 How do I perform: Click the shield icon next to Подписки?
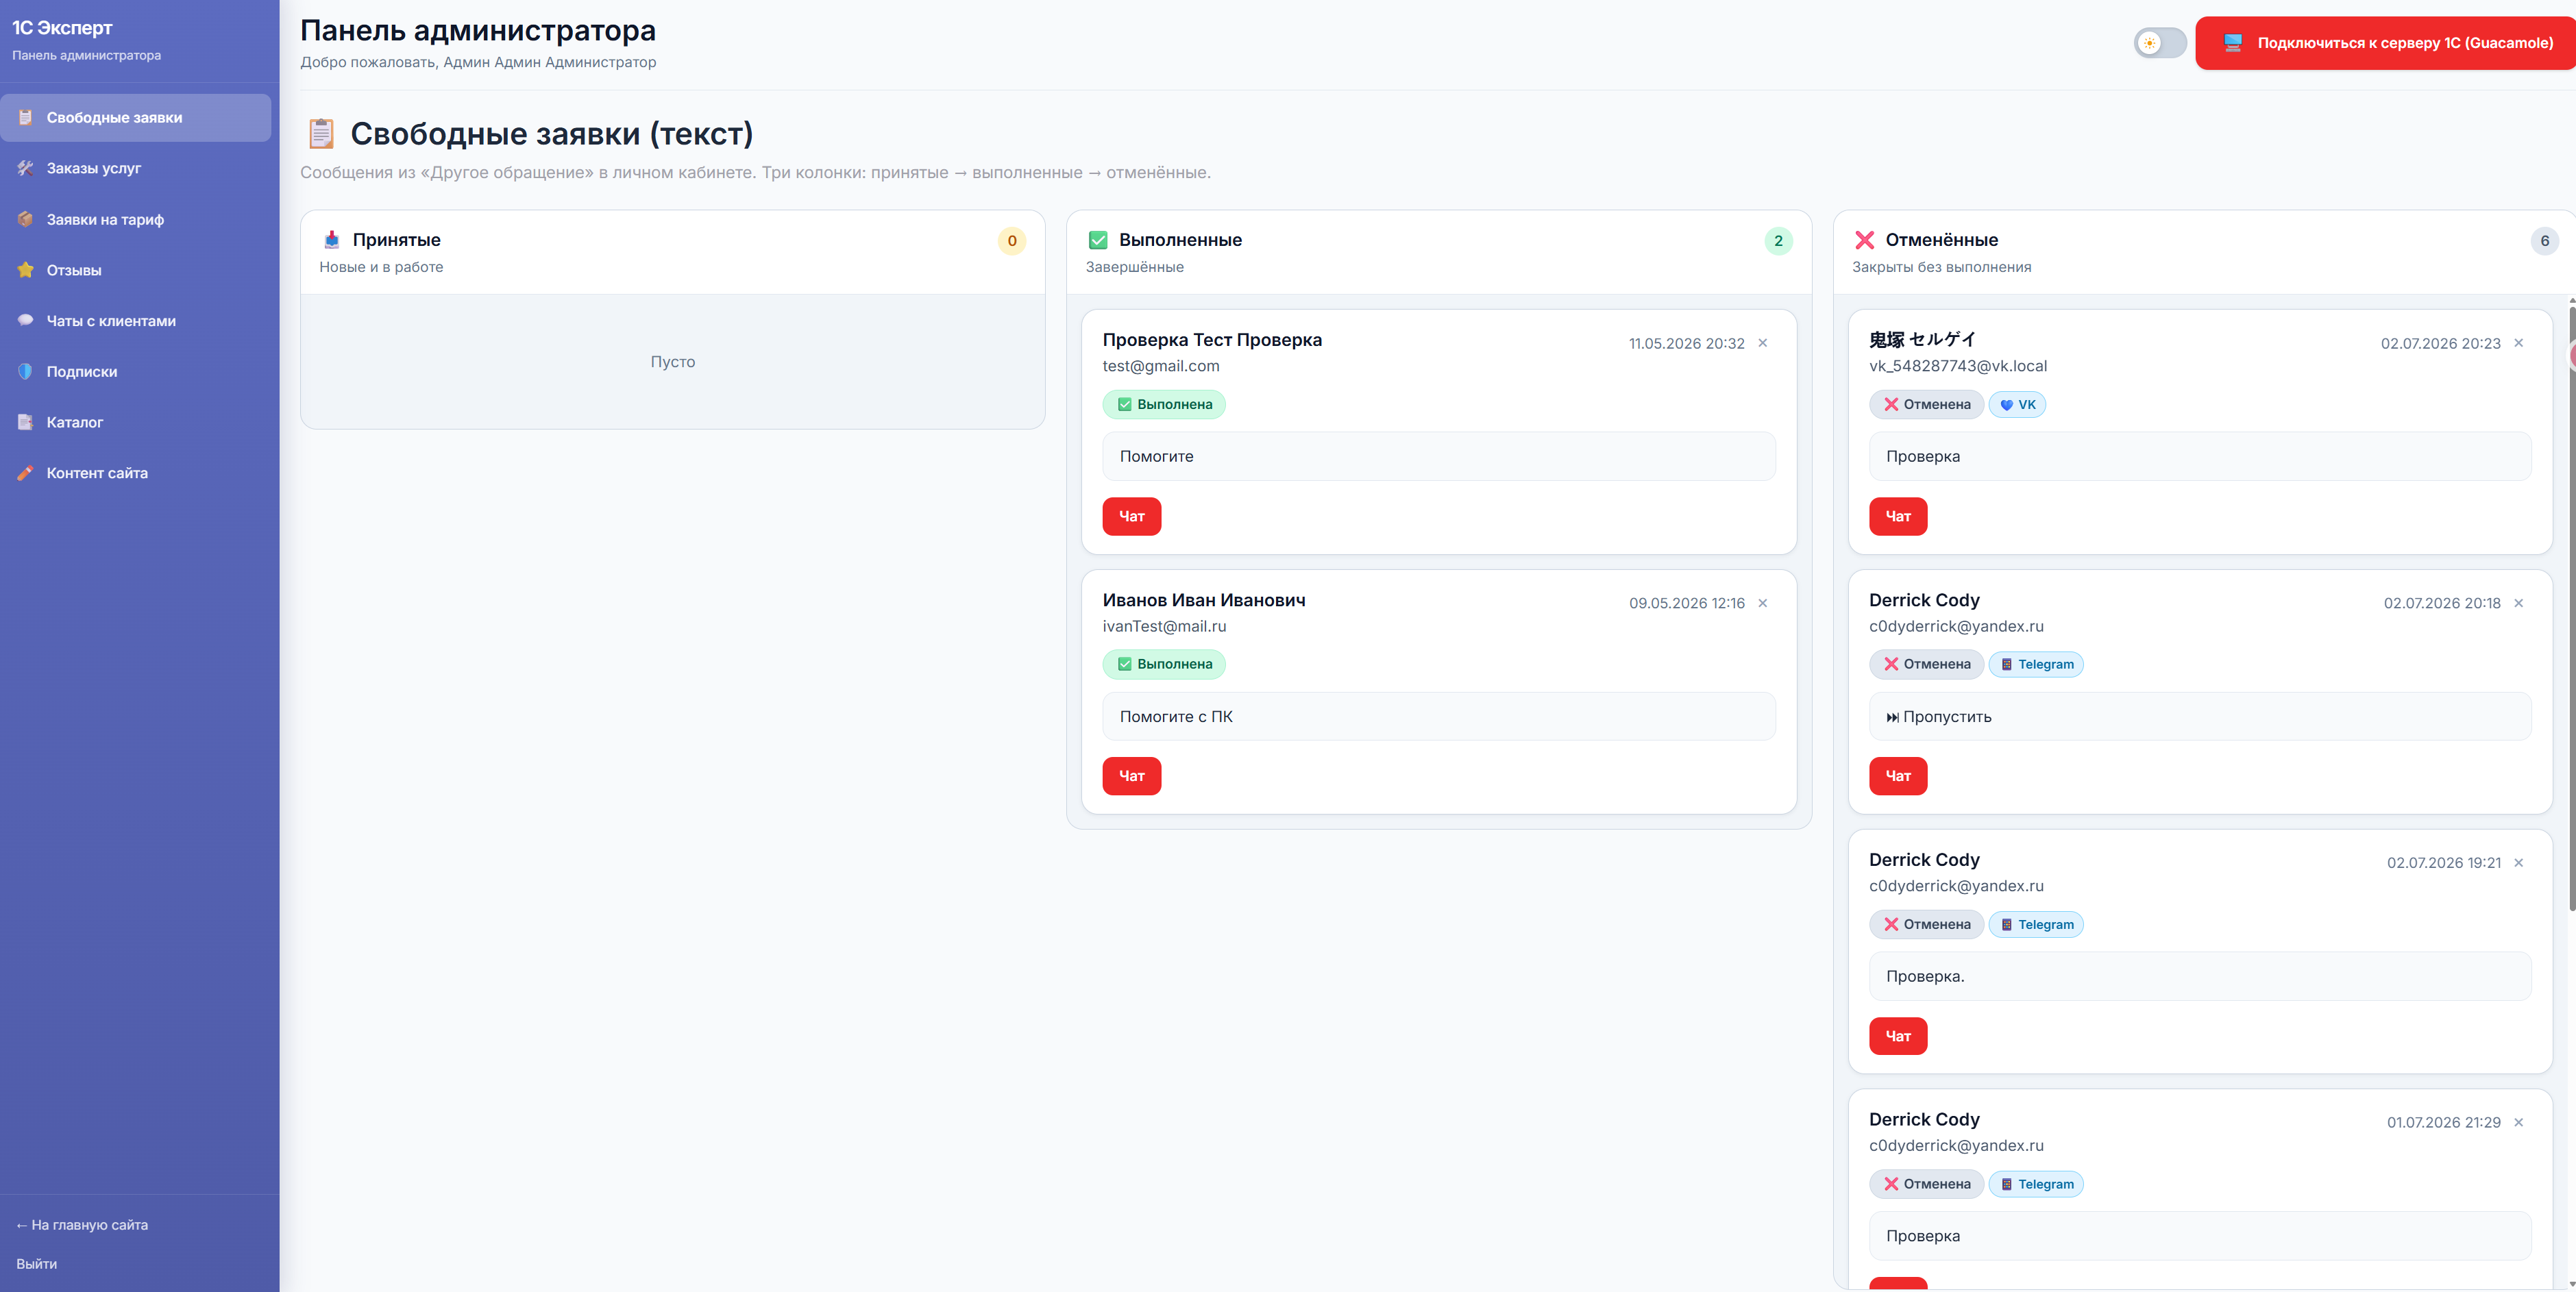click(x=25, y=371)
